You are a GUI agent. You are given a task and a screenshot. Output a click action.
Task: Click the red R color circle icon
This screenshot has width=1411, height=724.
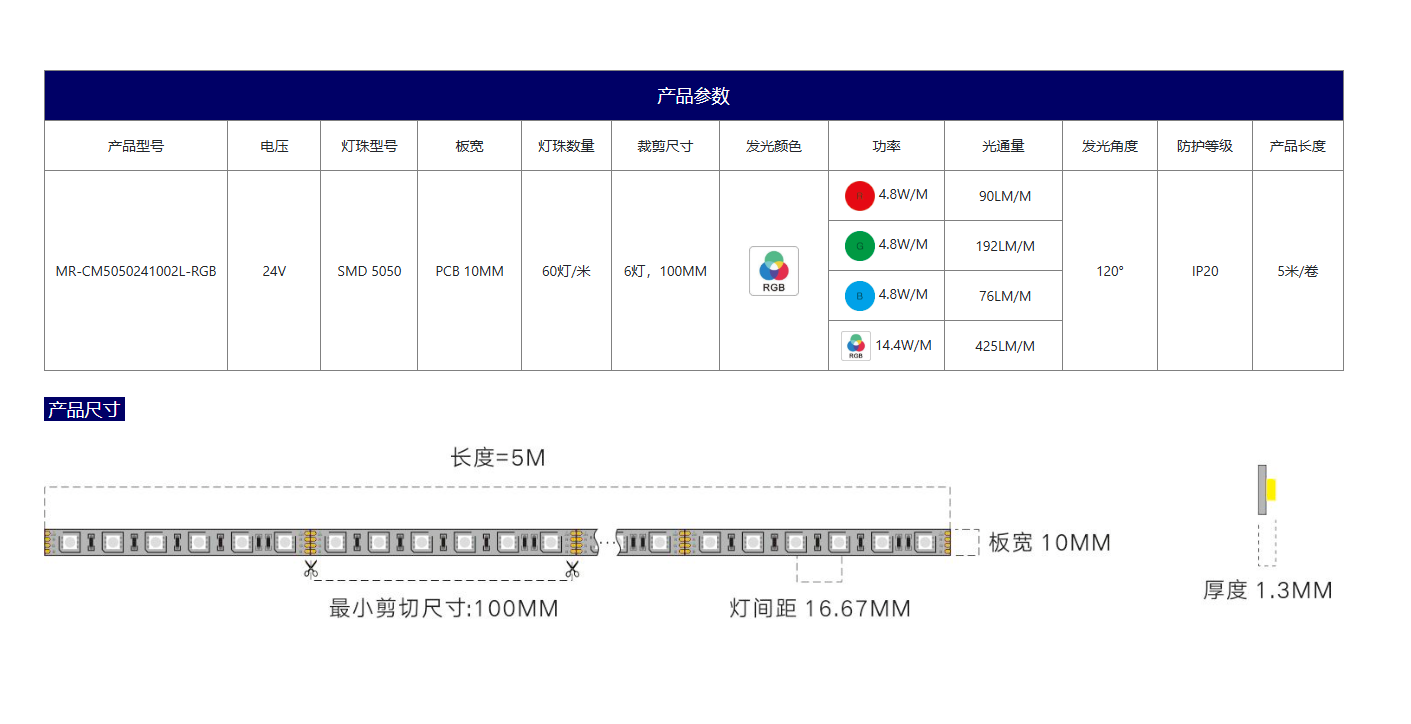859,196
